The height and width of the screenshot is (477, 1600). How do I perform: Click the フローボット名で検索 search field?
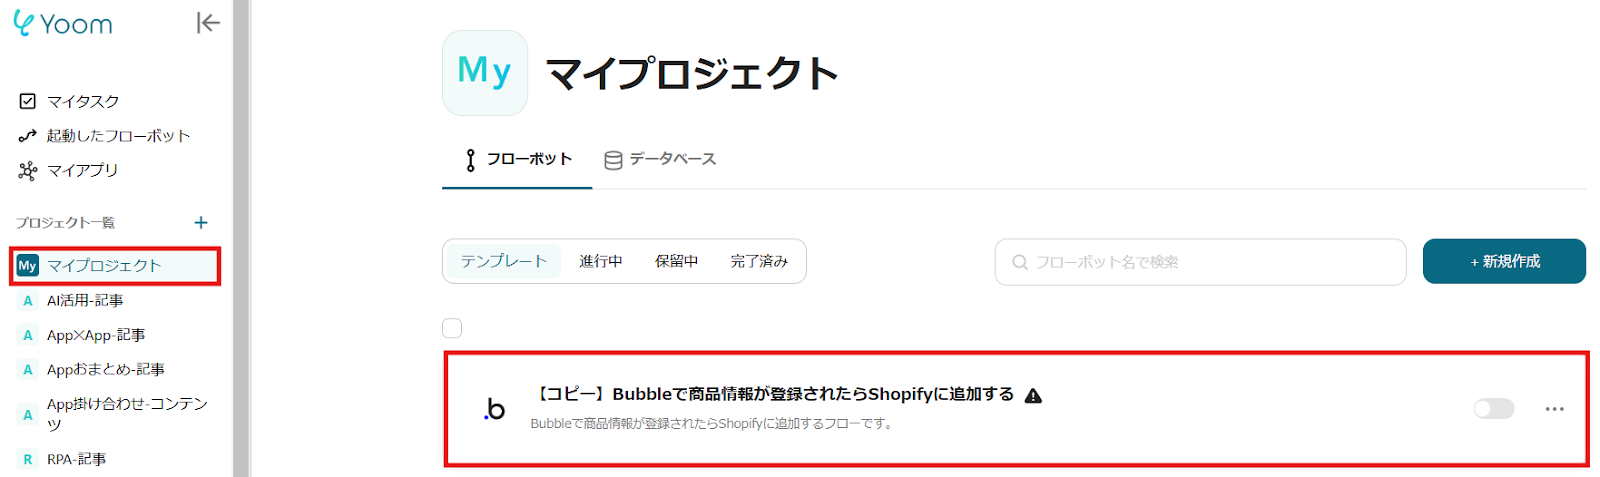[x=1200, y=262]
